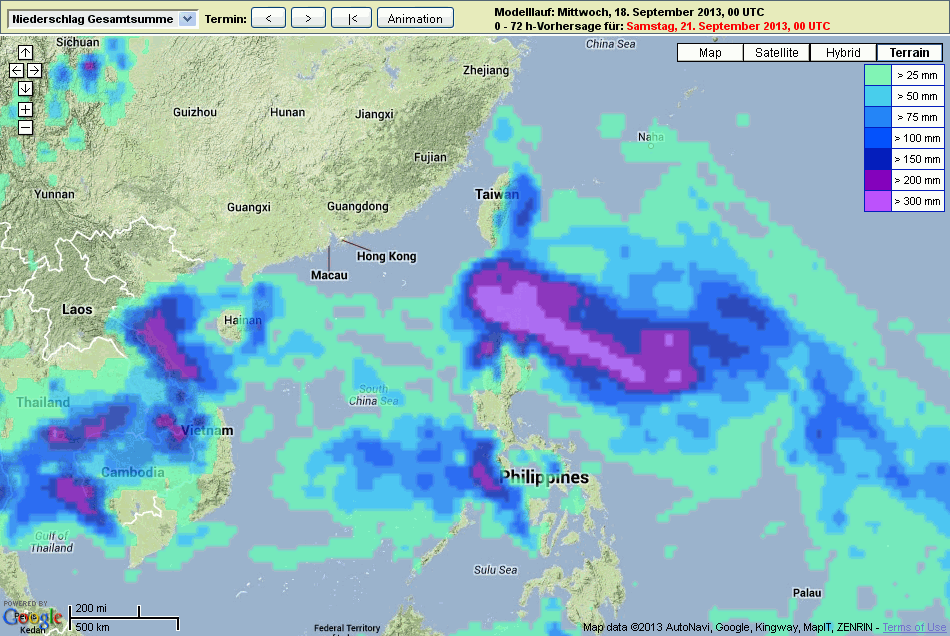Pan the map right with arrow

coord(35,70)
